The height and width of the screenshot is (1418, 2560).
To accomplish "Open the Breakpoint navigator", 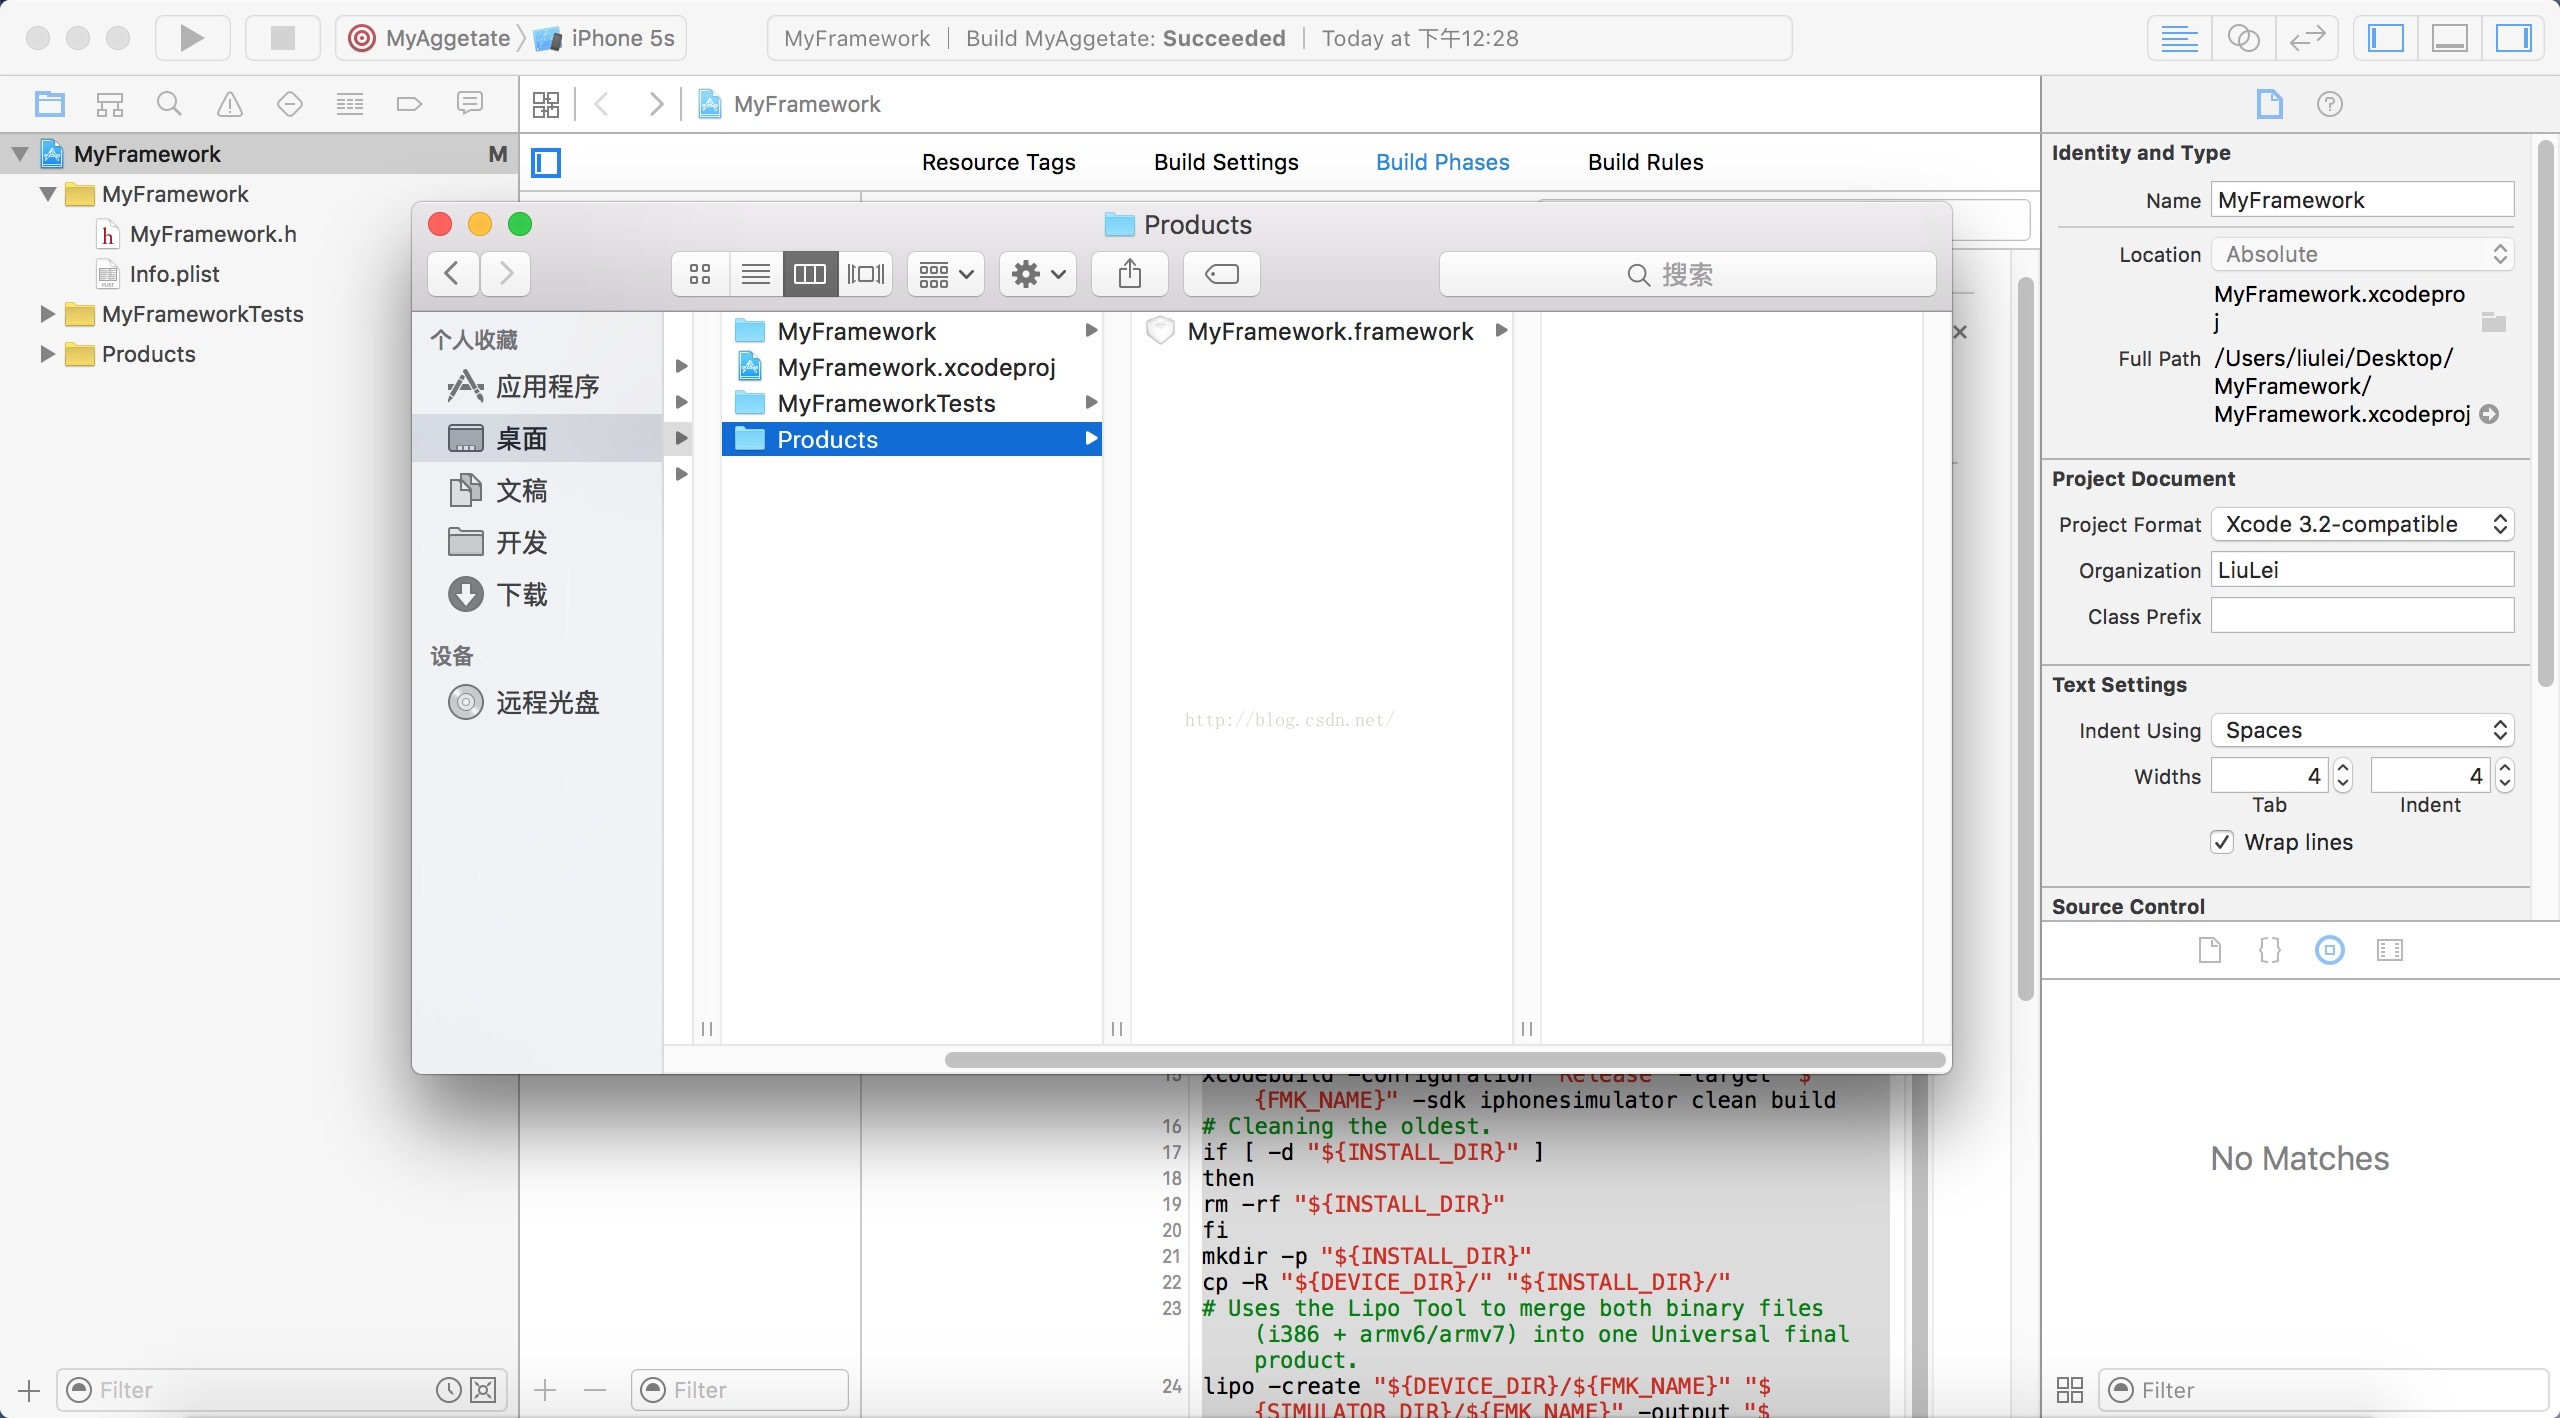I will pos(410,104).
